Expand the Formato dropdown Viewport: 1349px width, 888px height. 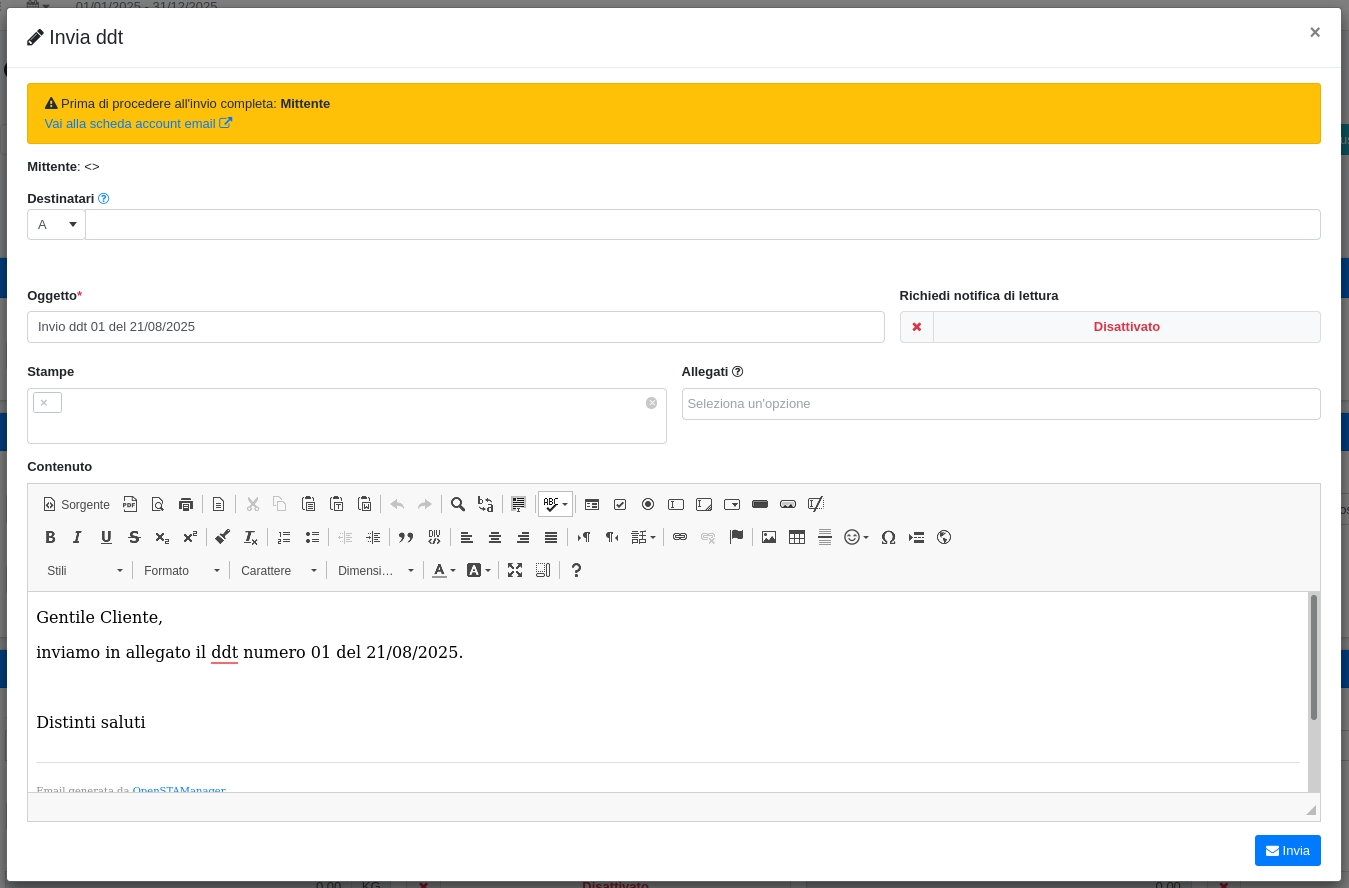point(181,570)
